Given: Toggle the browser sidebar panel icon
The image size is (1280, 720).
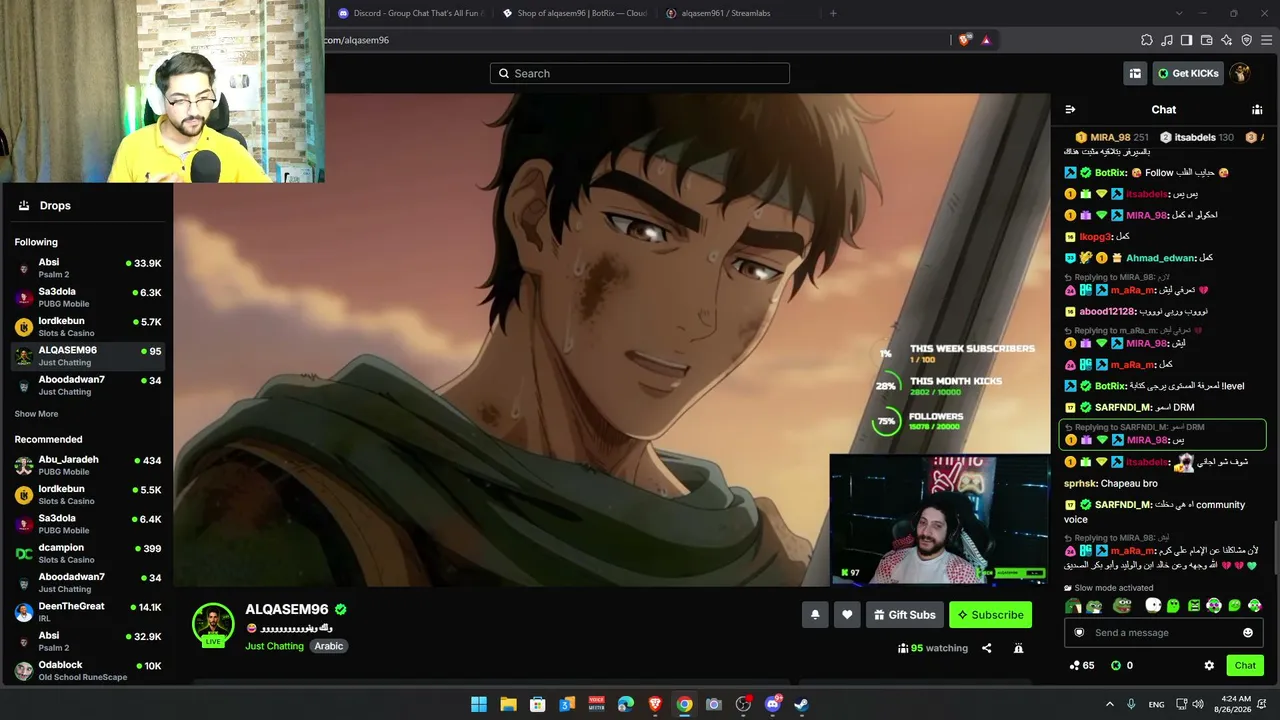Looking at the screenshot, I should [1186, 40].
